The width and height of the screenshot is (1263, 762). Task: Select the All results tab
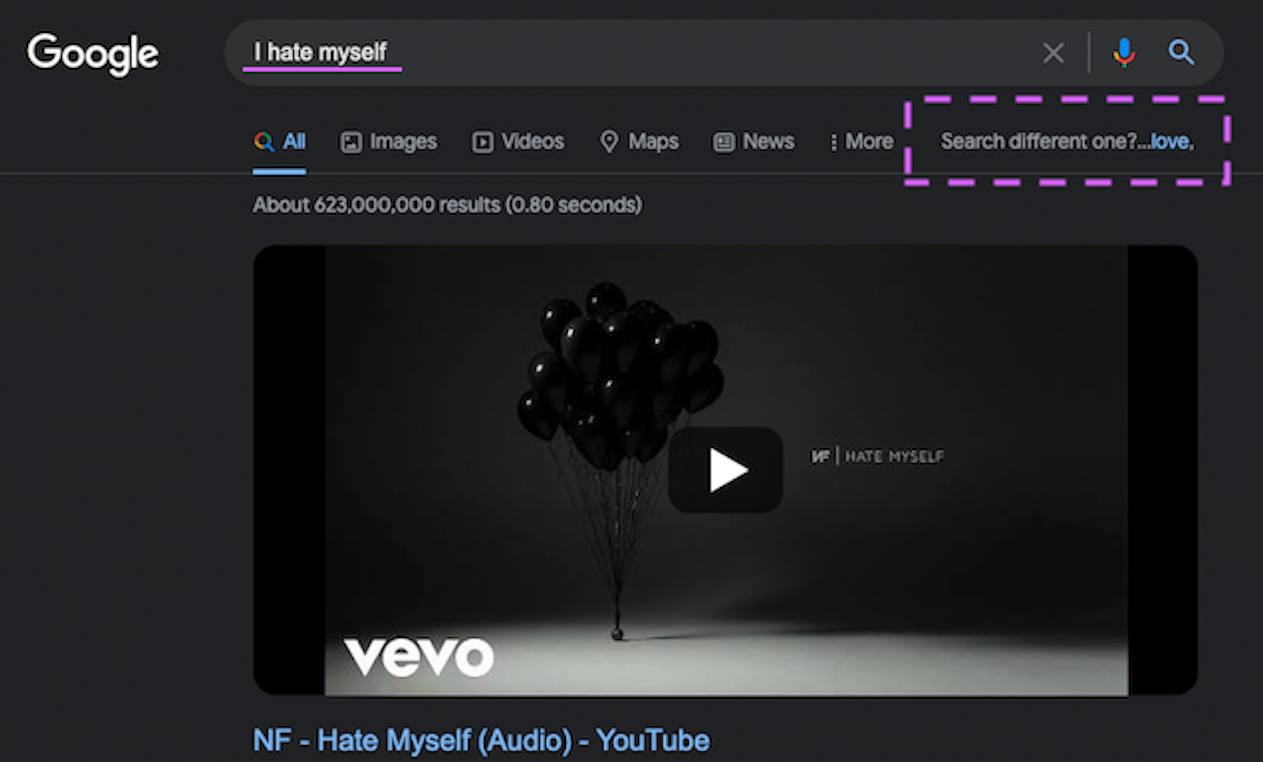tap(280, 142)
